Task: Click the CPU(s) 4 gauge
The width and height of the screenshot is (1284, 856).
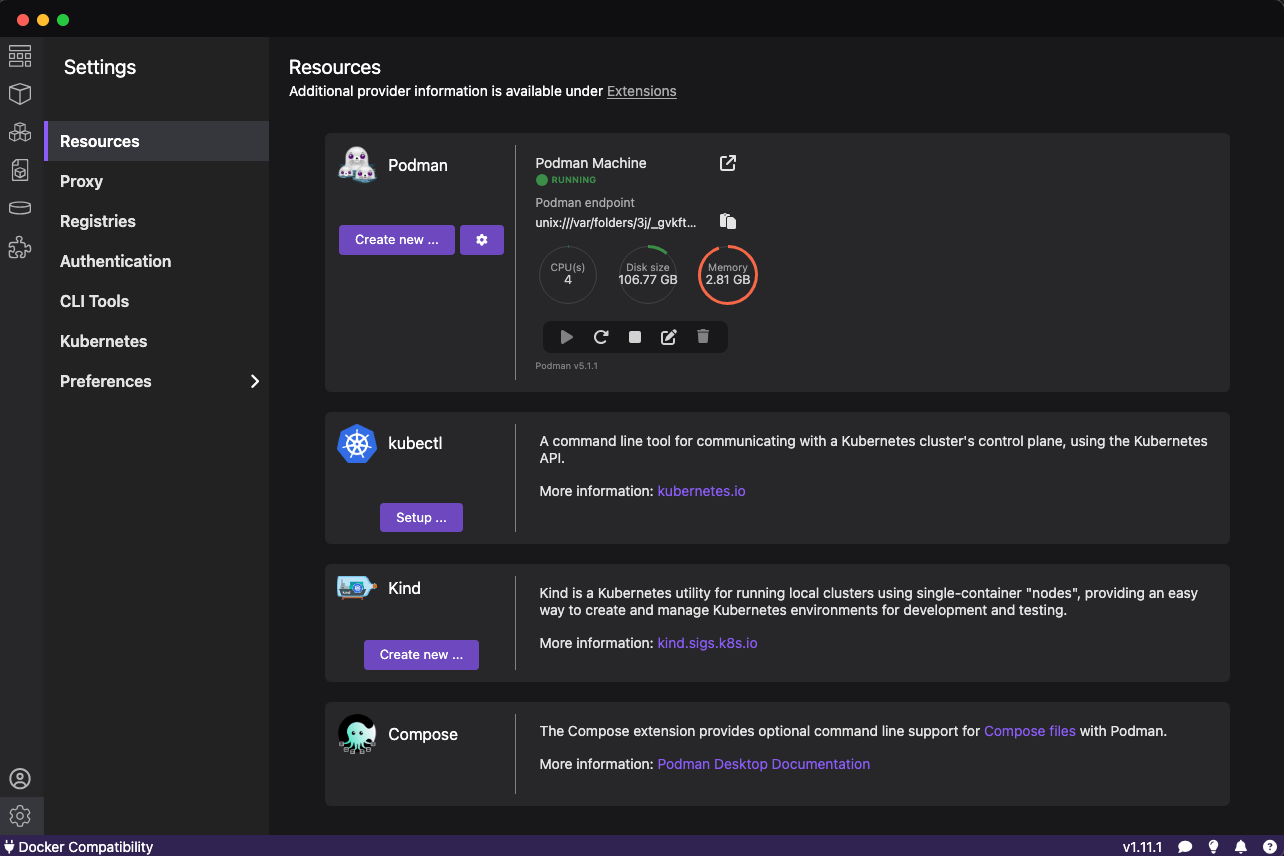Action: (568, 274)
